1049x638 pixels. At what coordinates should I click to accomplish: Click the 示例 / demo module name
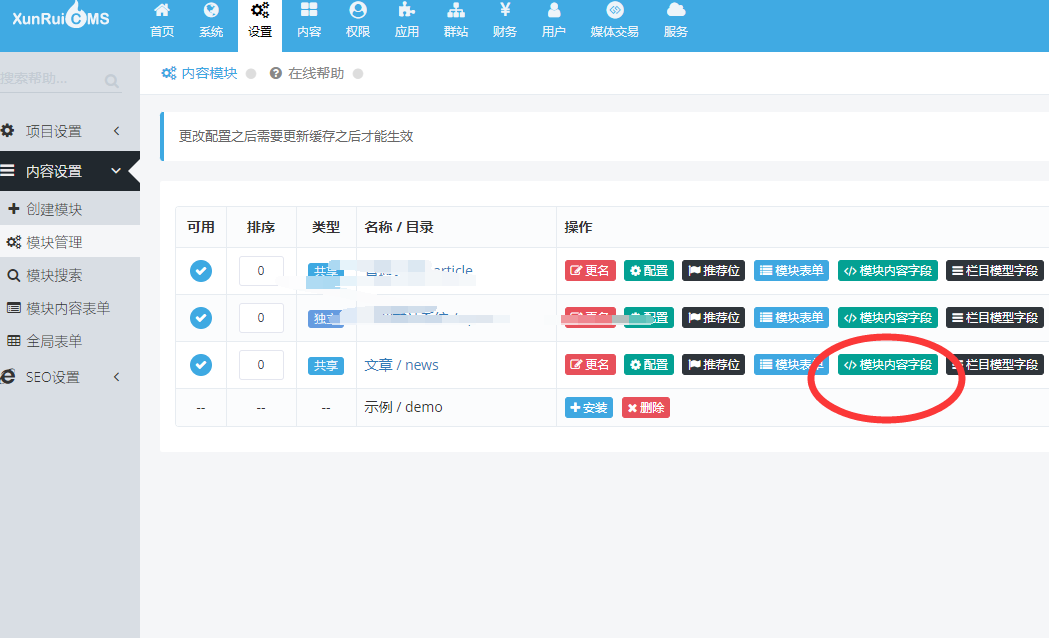point(403,407)
